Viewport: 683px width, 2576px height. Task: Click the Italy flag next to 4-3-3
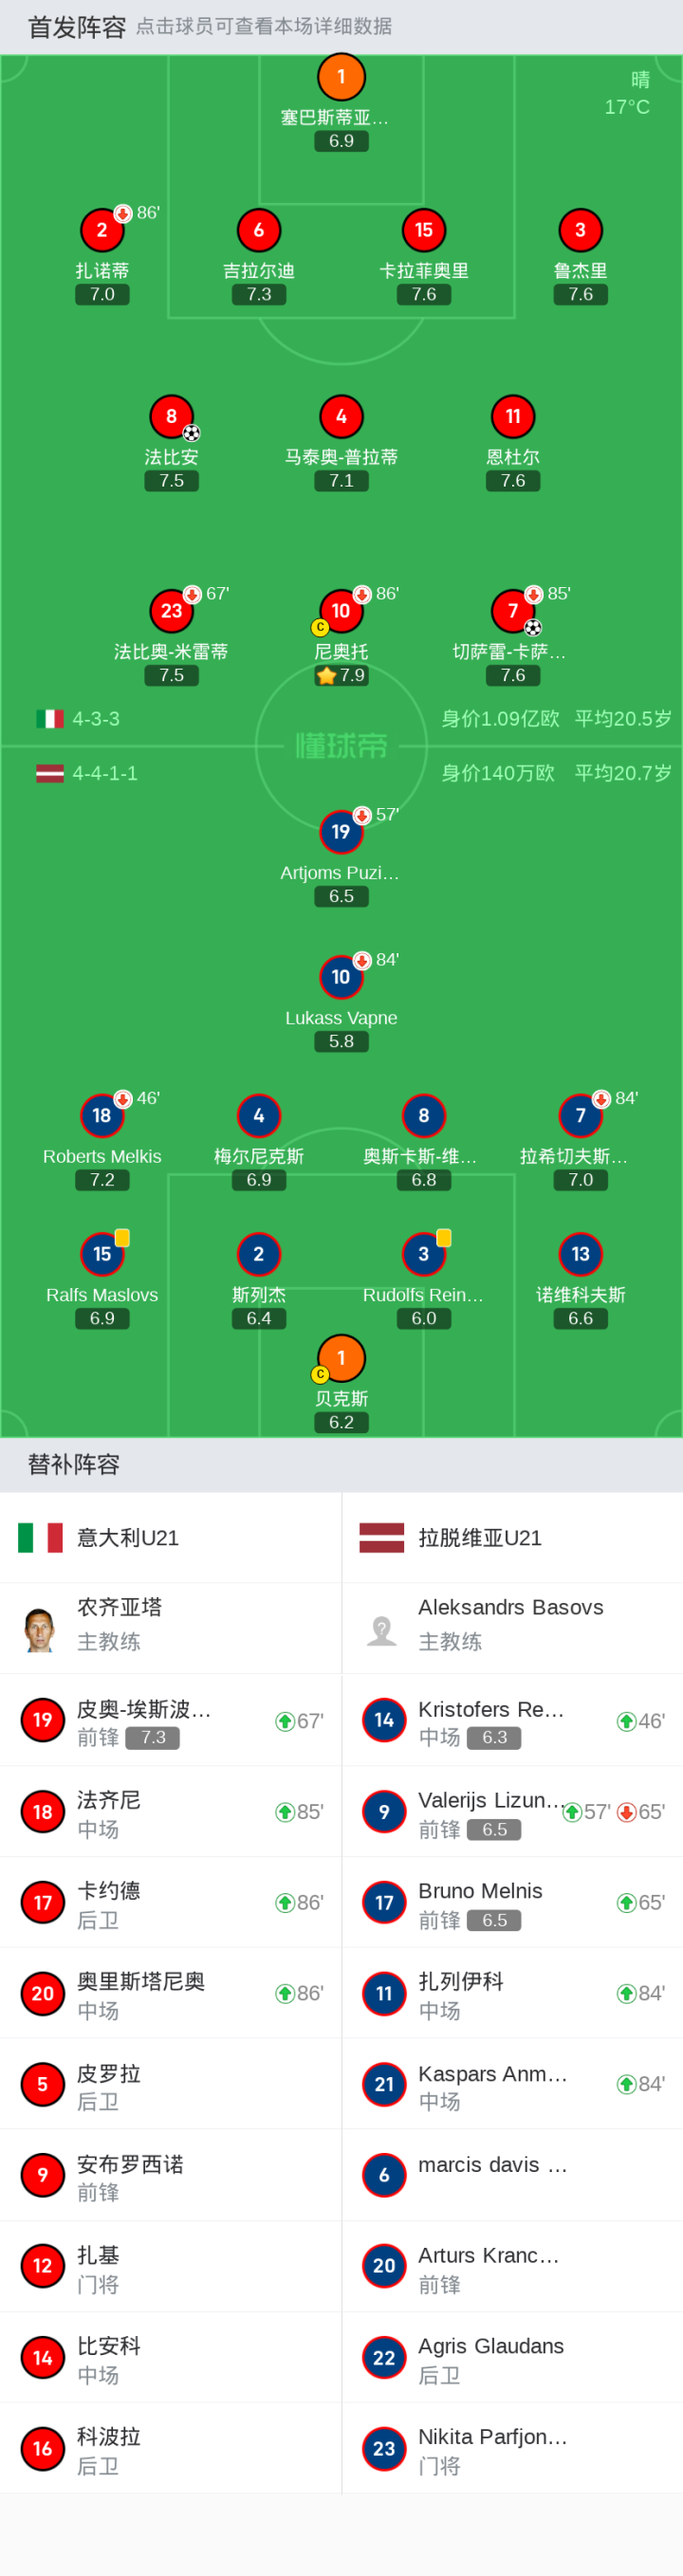pos(50,719)
